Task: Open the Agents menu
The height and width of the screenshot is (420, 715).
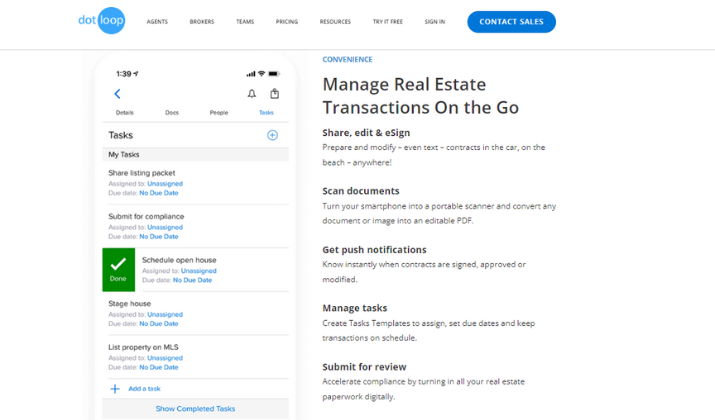Action: click(157, 21)
